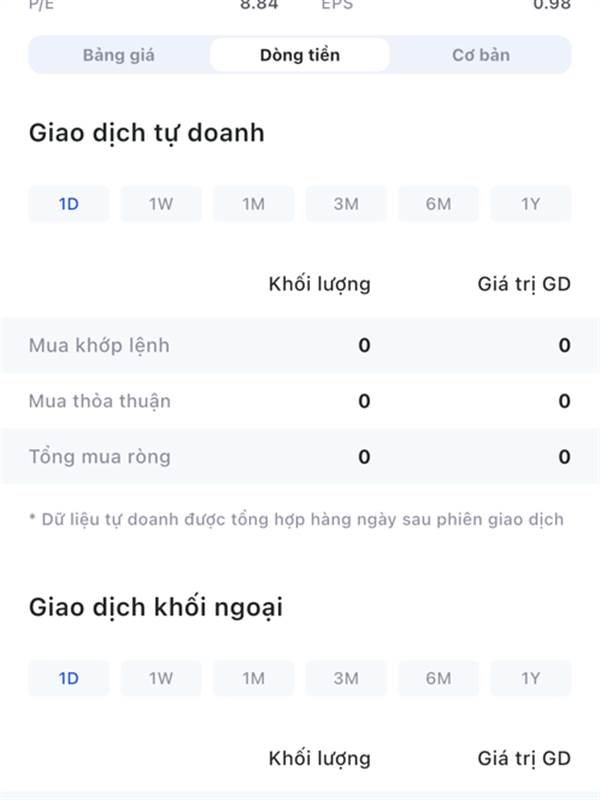600x800 pixels.
Task: Select 3M period for Giao dịch khối ngoại
Action: pos(346,679)
